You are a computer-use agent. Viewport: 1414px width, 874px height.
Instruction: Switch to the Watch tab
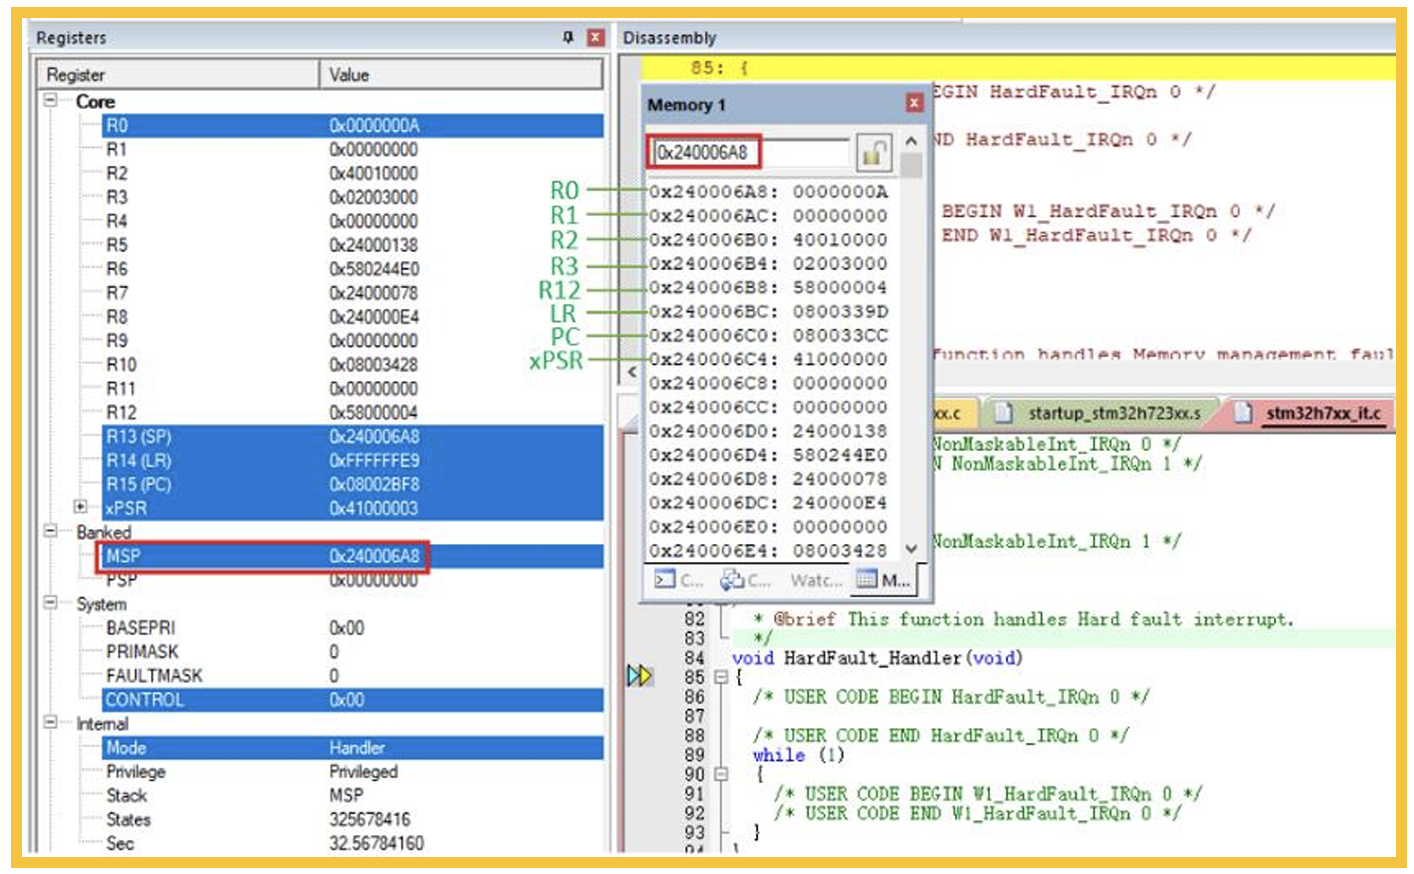click(816, 580)
